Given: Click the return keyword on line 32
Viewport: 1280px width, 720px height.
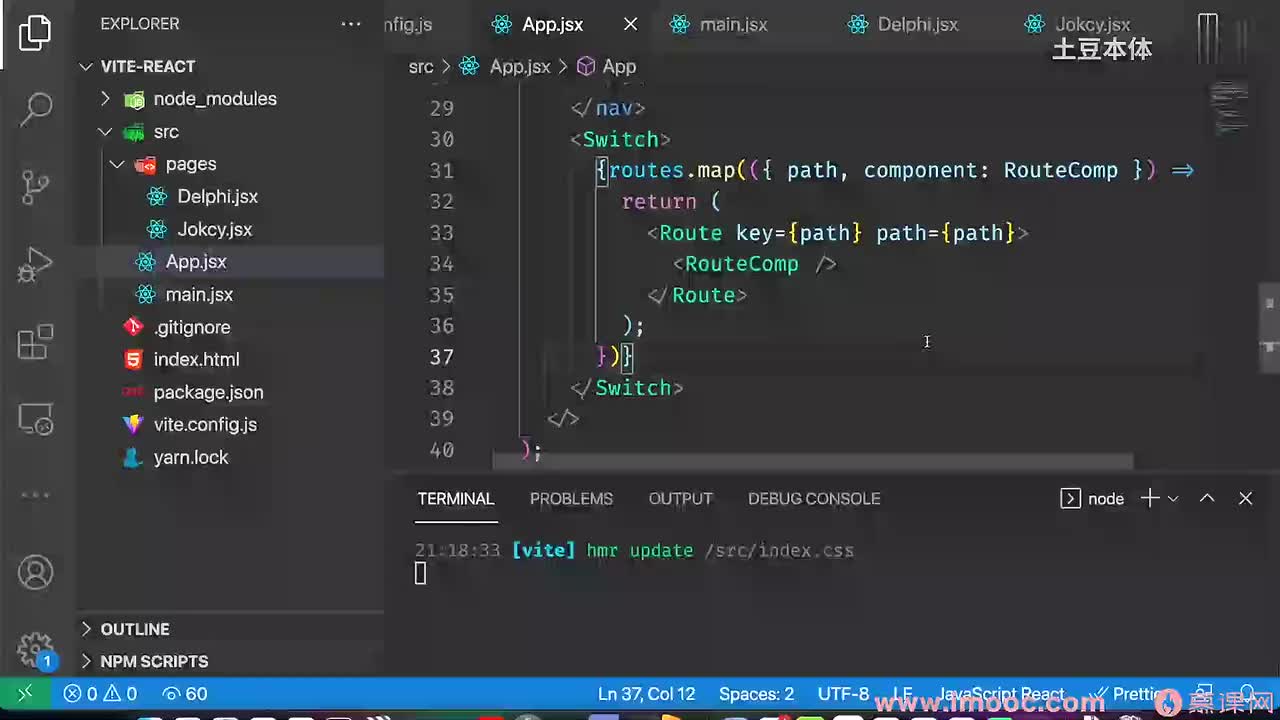Looking at the screenshot, I should 659,201.
